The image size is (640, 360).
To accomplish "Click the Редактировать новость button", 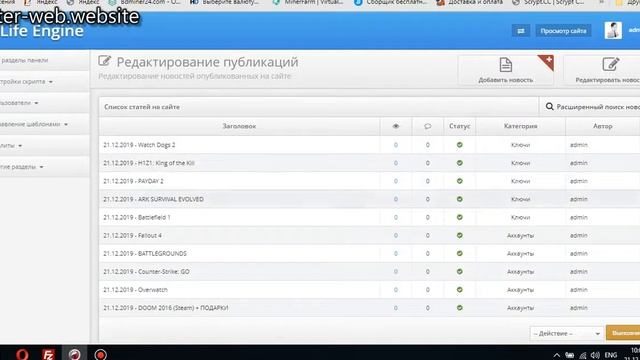I will click(602, 70).
